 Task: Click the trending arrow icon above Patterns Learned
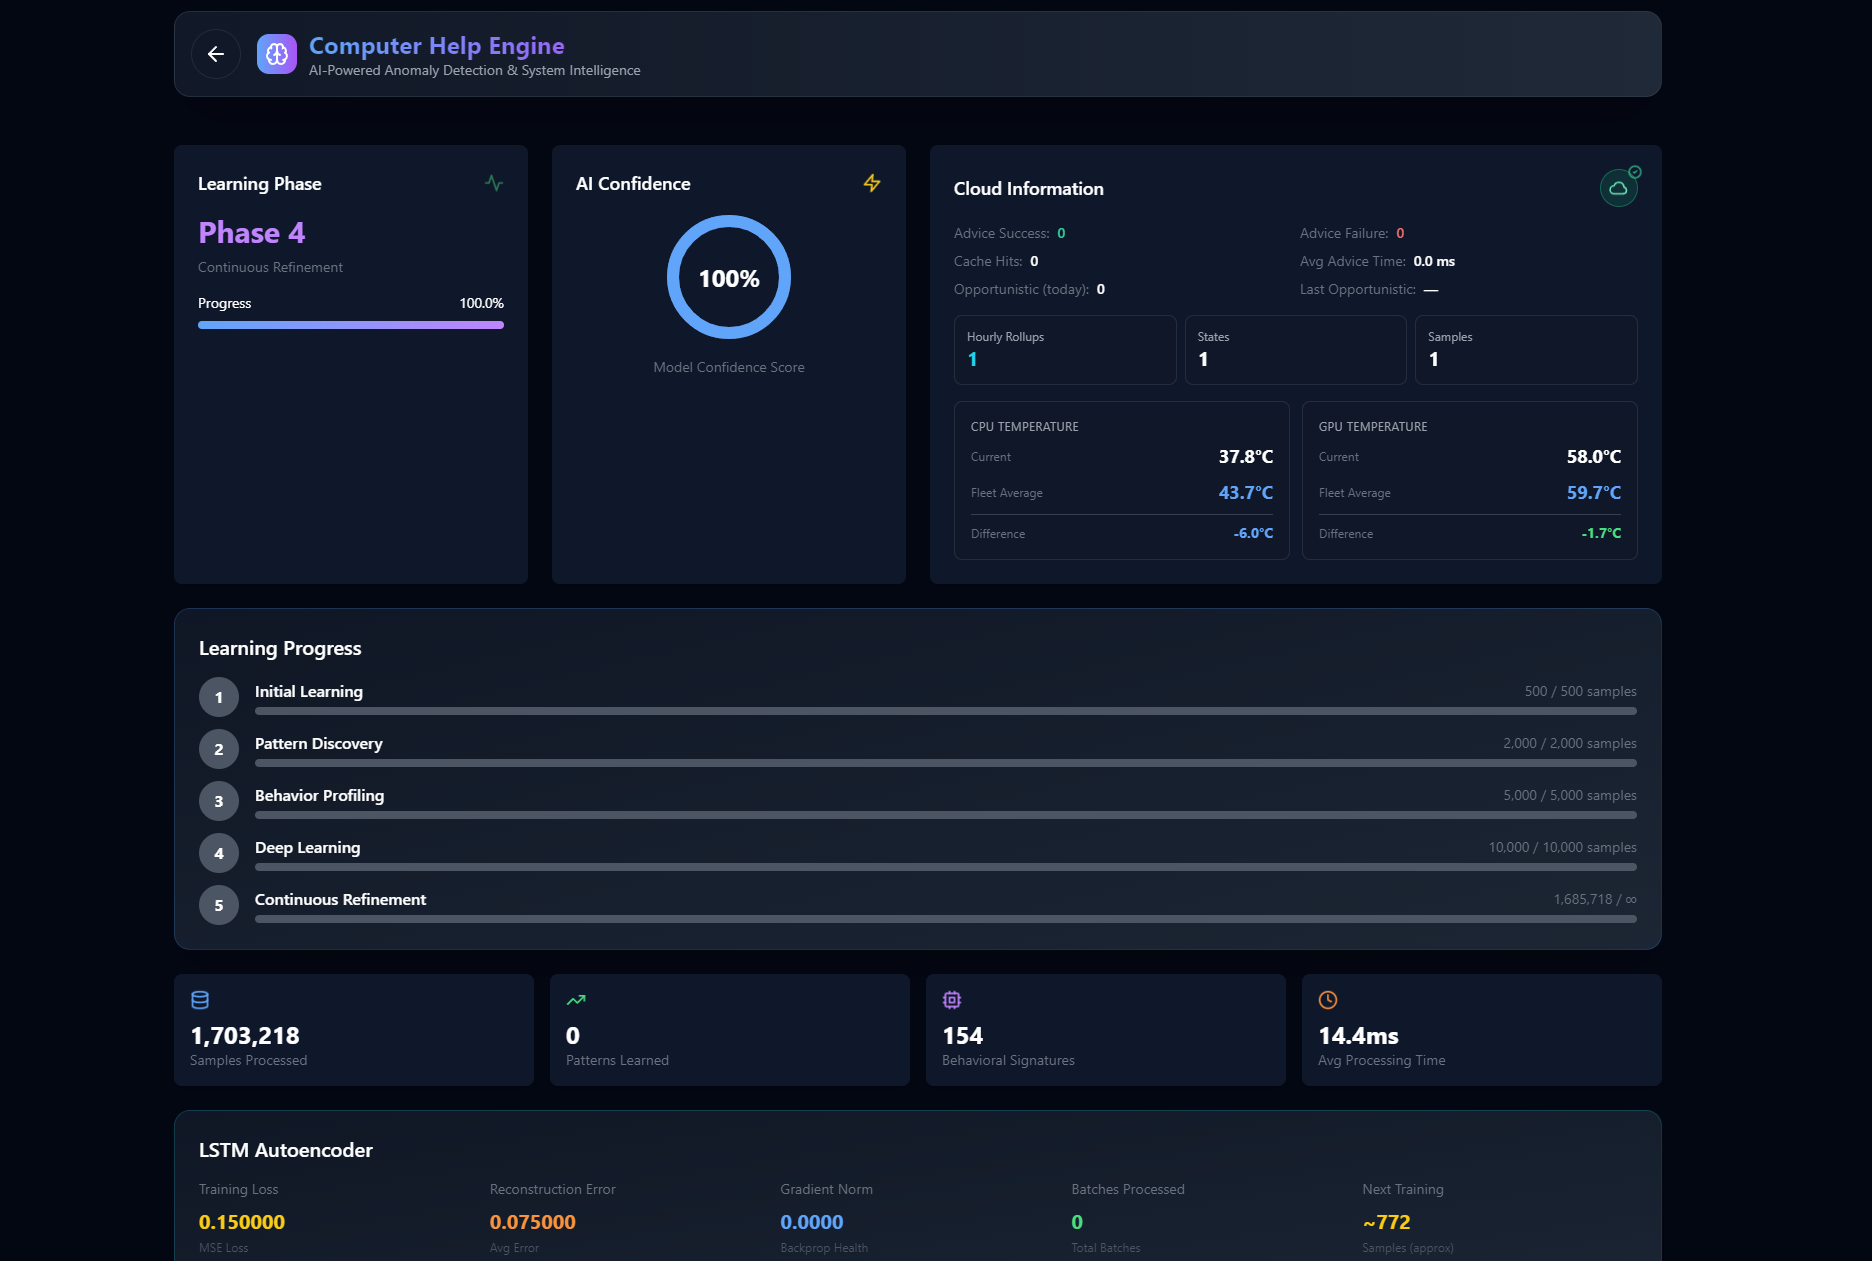(x=575, y=999)
